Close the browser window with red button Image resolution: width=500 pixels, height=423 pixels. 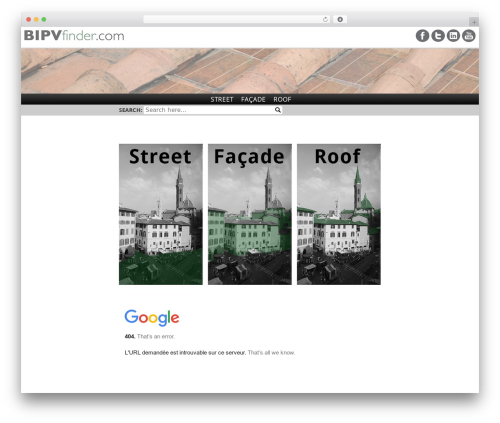(29, 19)
